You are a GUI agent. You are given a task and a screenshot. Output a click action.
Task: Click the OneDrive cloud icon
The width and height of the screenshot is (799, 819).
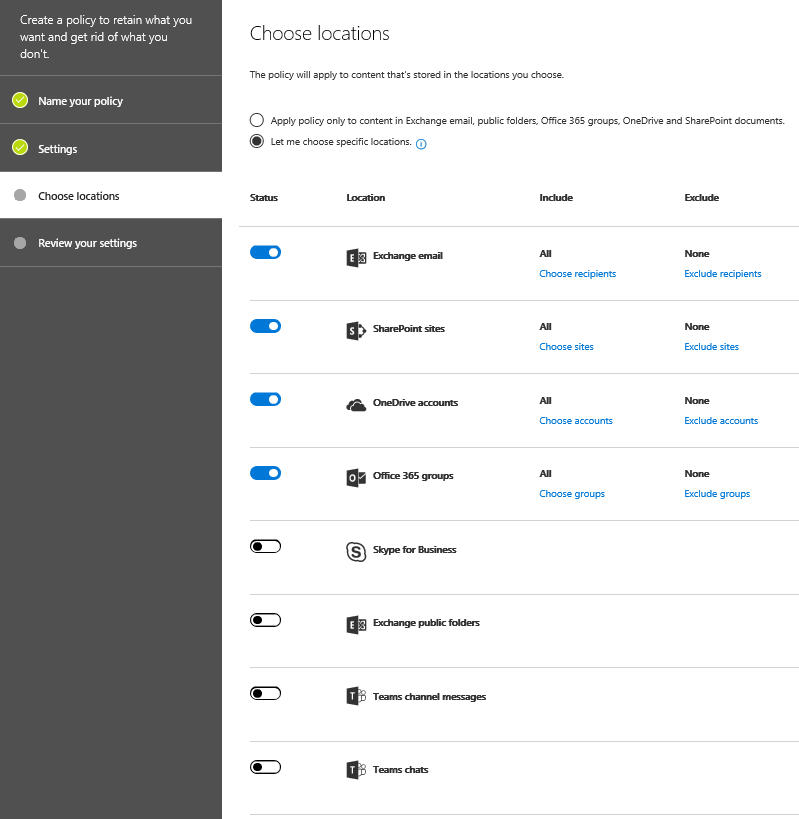[x=356, y=405]
